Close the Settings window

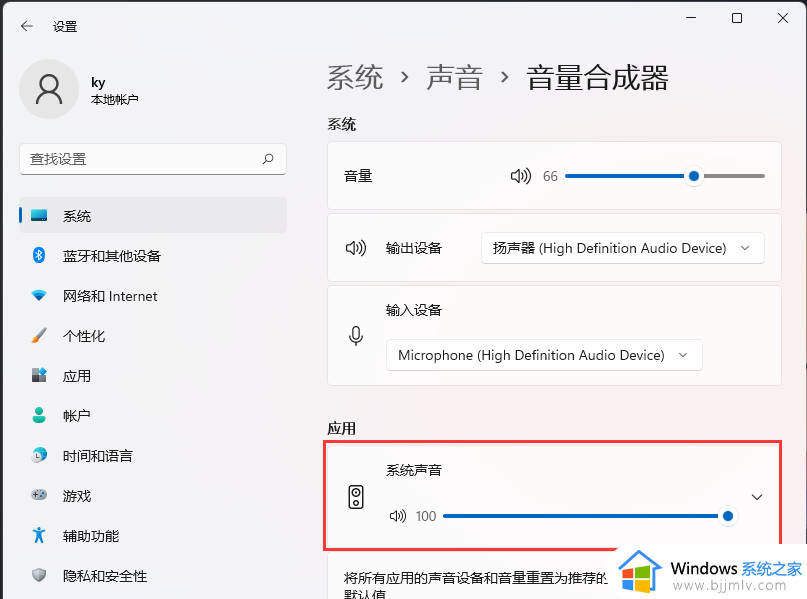pyautogui.click(x=783, y=18)
